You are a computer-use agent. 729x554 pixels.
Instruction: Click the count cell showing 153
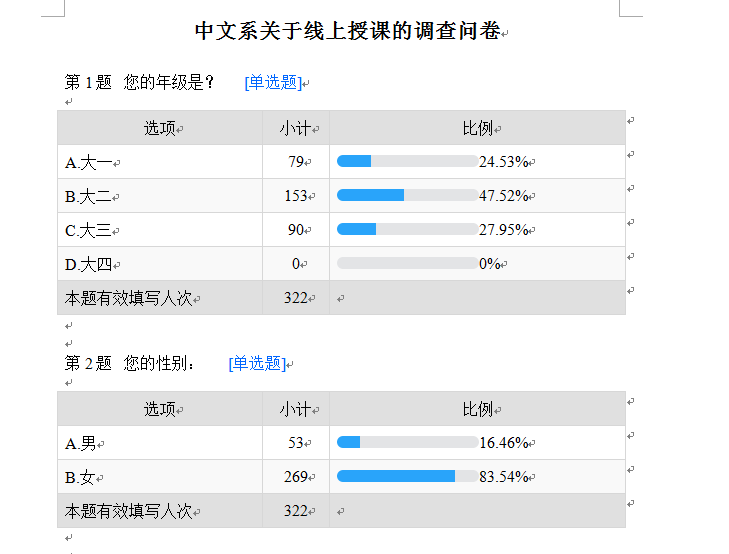(296, 196)
